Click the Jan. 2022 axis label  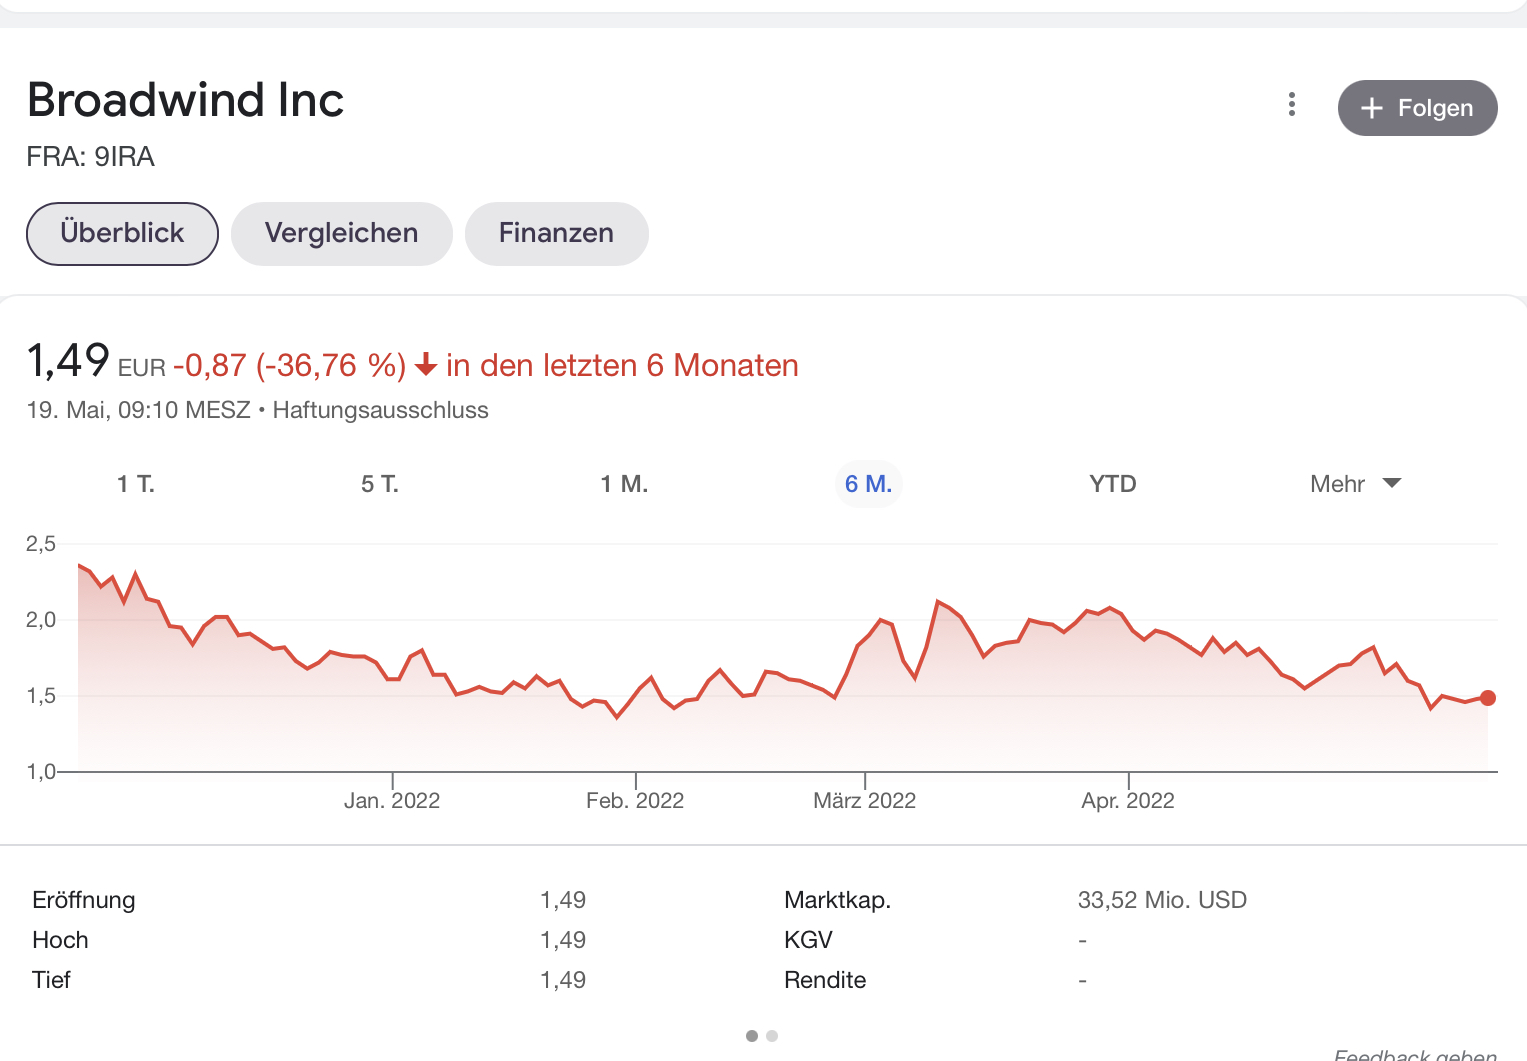coord(392,800)
